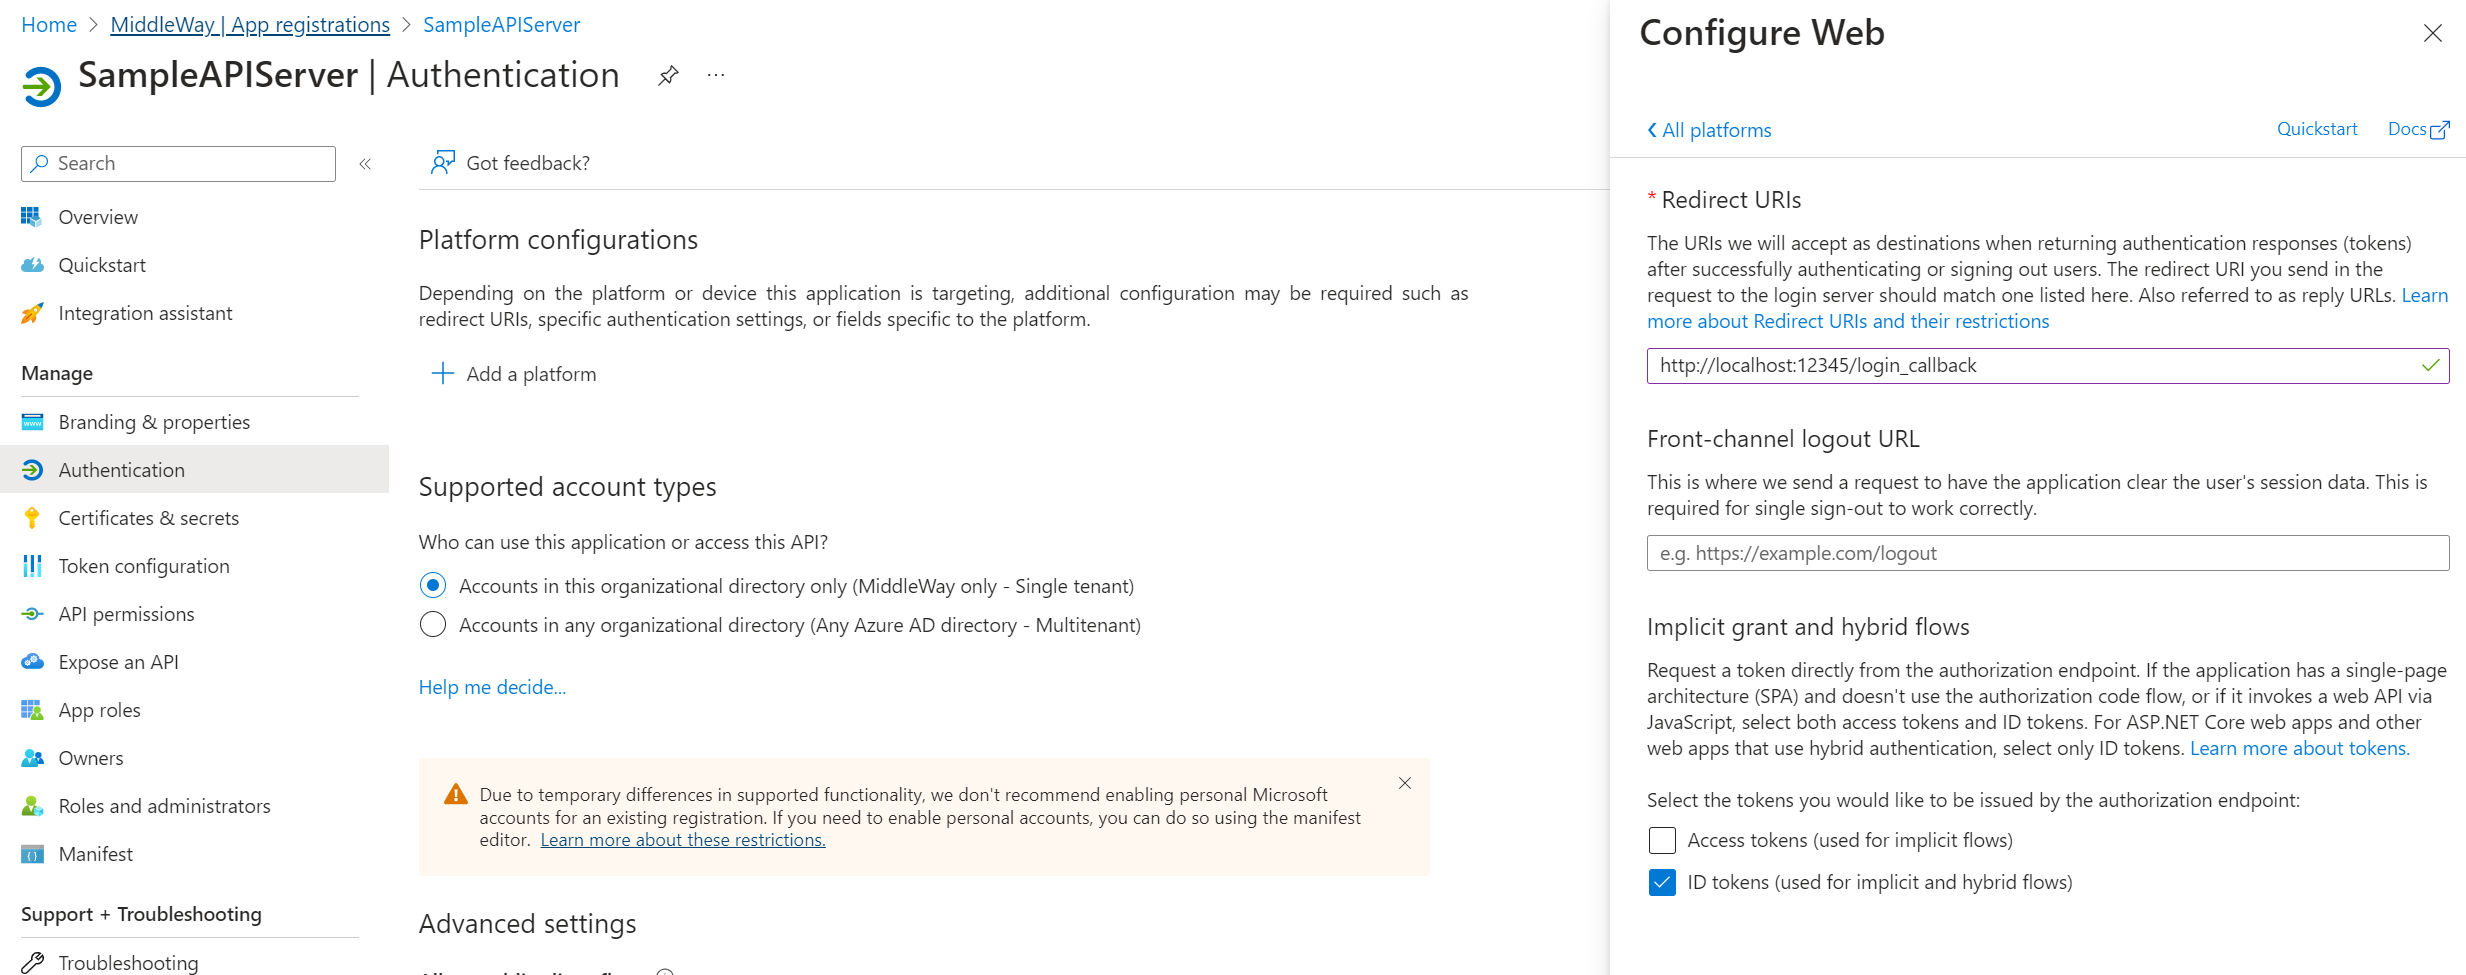Click the Expose an API cloud icon

point(32,662)
